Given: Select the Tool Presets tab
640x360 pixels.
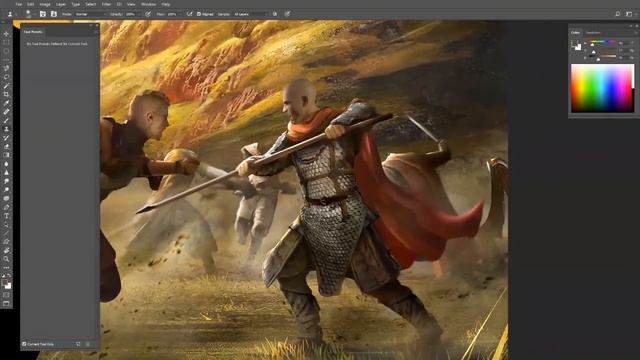Looking at the screenshot, I should (x=33, y=32).
